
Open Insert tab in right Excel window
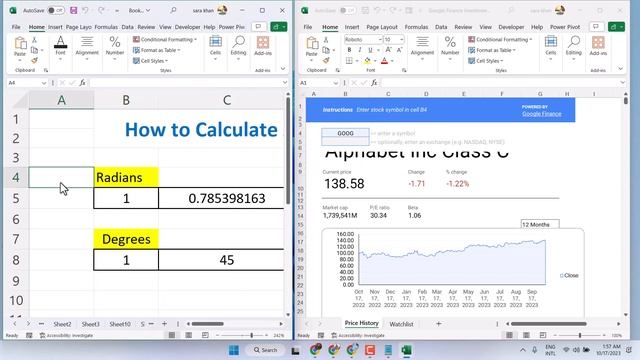point(352,27)
